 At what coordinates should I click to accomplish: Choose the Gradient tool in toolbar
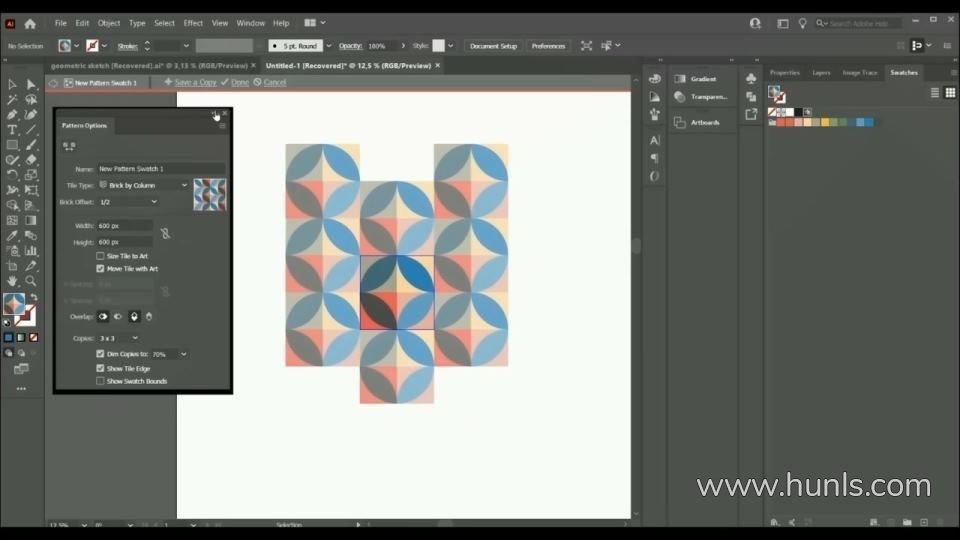click(31, 220)
